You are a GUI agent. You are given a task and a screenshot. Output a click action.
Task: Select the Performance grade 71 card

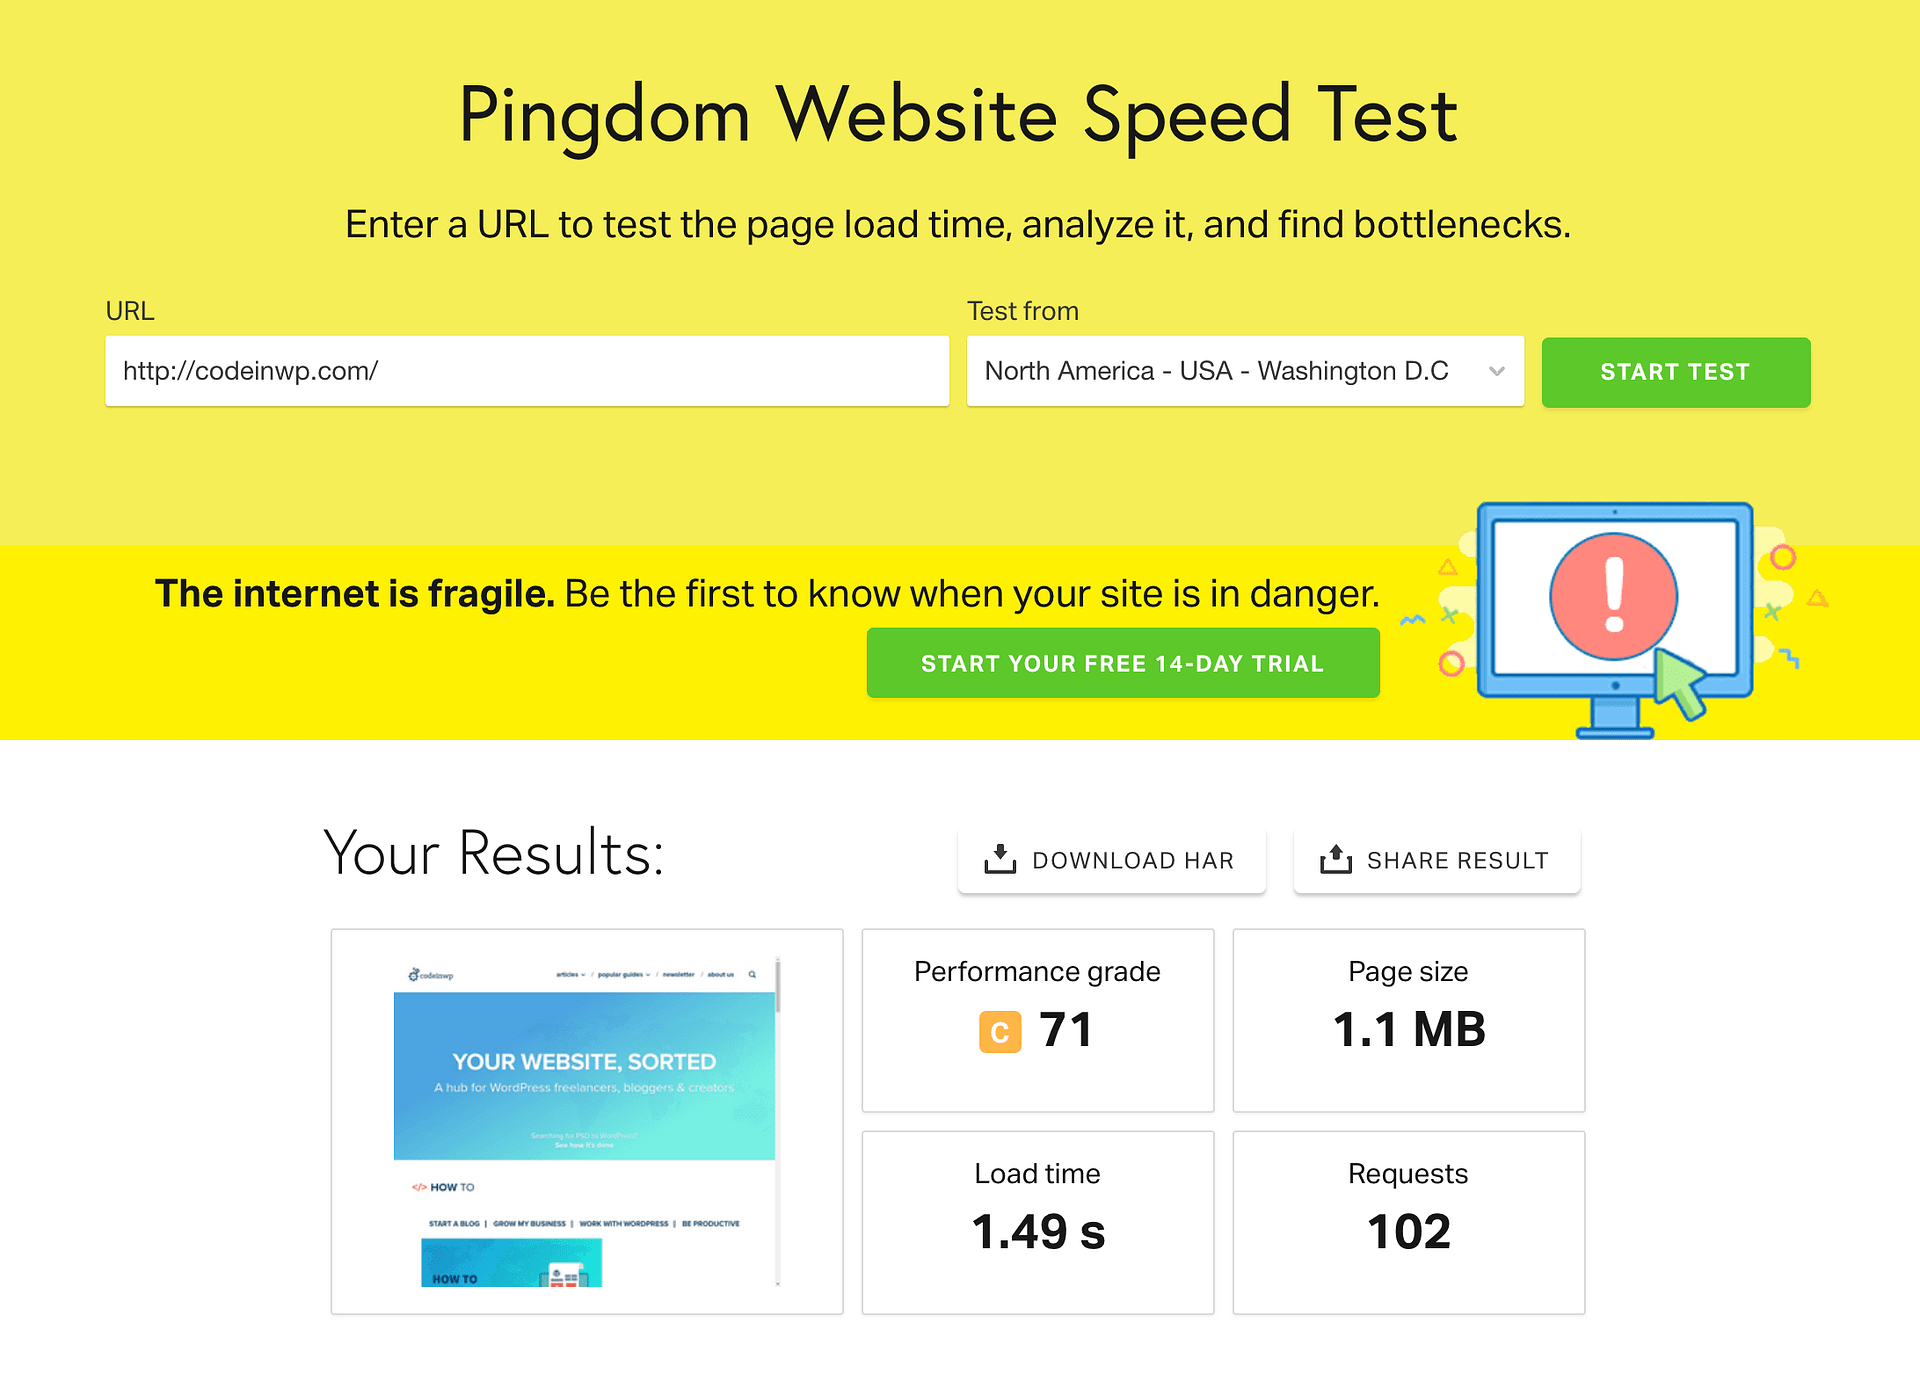pos(1037,1020)
